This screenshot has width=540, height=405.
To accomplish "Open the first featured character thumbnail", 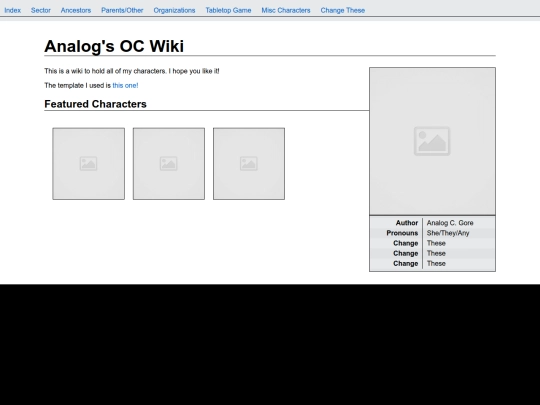I will (89, 164).
